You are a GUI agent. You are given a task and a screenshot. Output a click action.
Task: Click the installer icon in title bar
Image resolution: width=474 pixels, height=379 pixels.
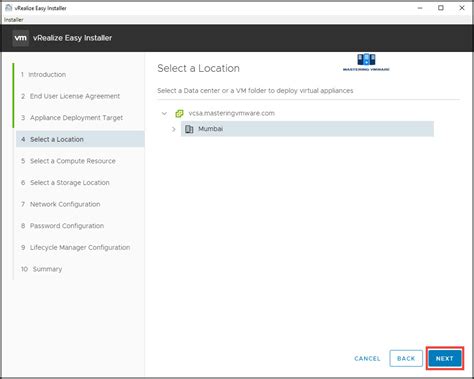(x=9, y=8)
